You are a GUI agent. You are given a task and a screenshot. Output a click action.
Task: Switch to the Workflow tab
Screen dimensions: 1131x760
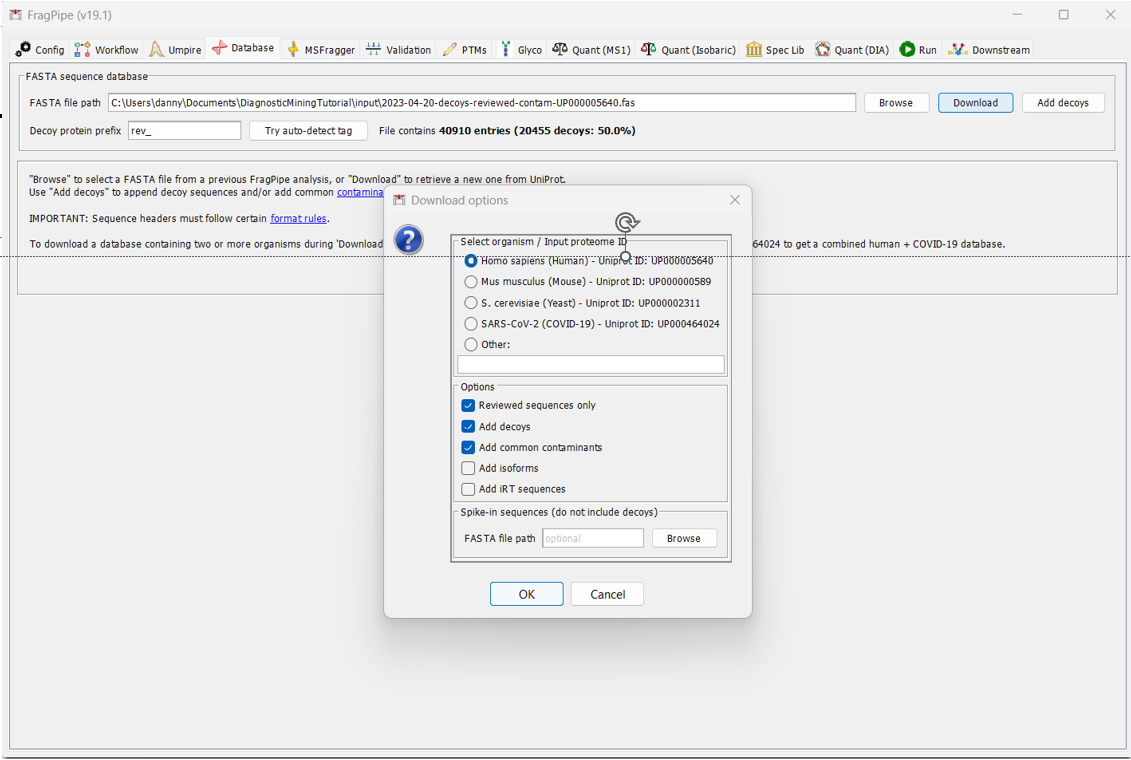[x=107, y=50]
